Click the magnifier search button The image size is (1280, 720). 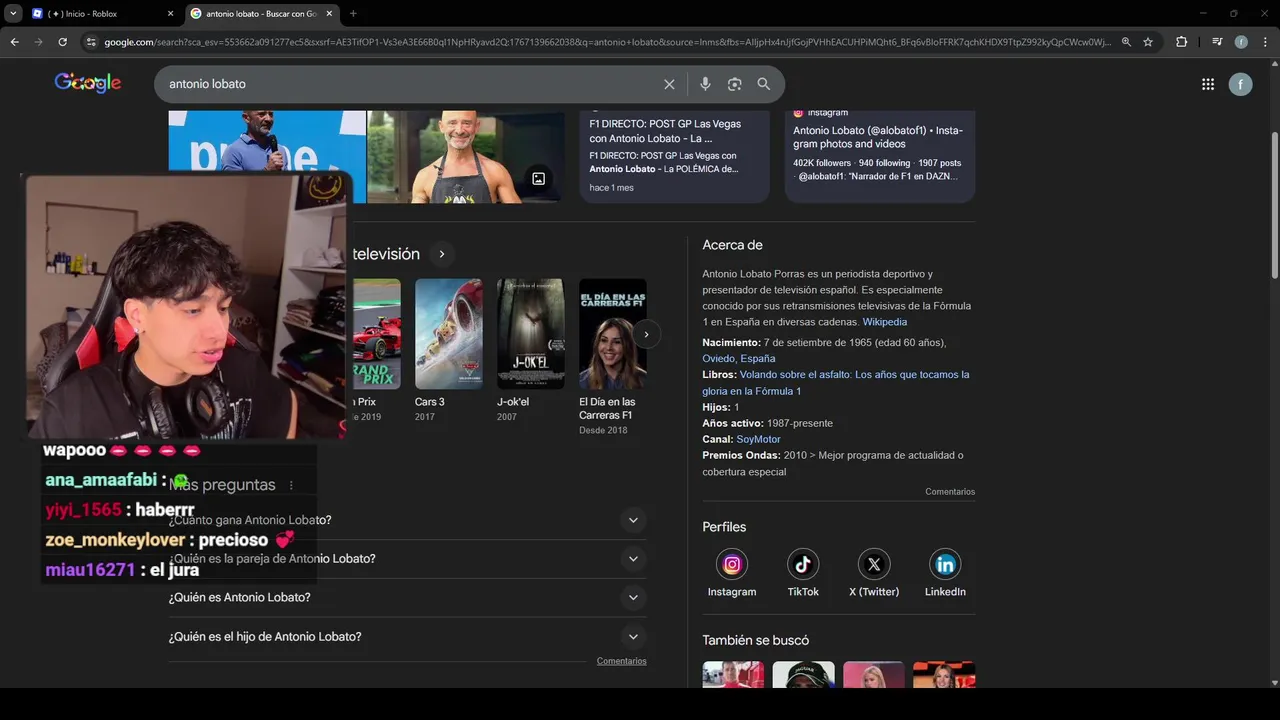[764, 84]
